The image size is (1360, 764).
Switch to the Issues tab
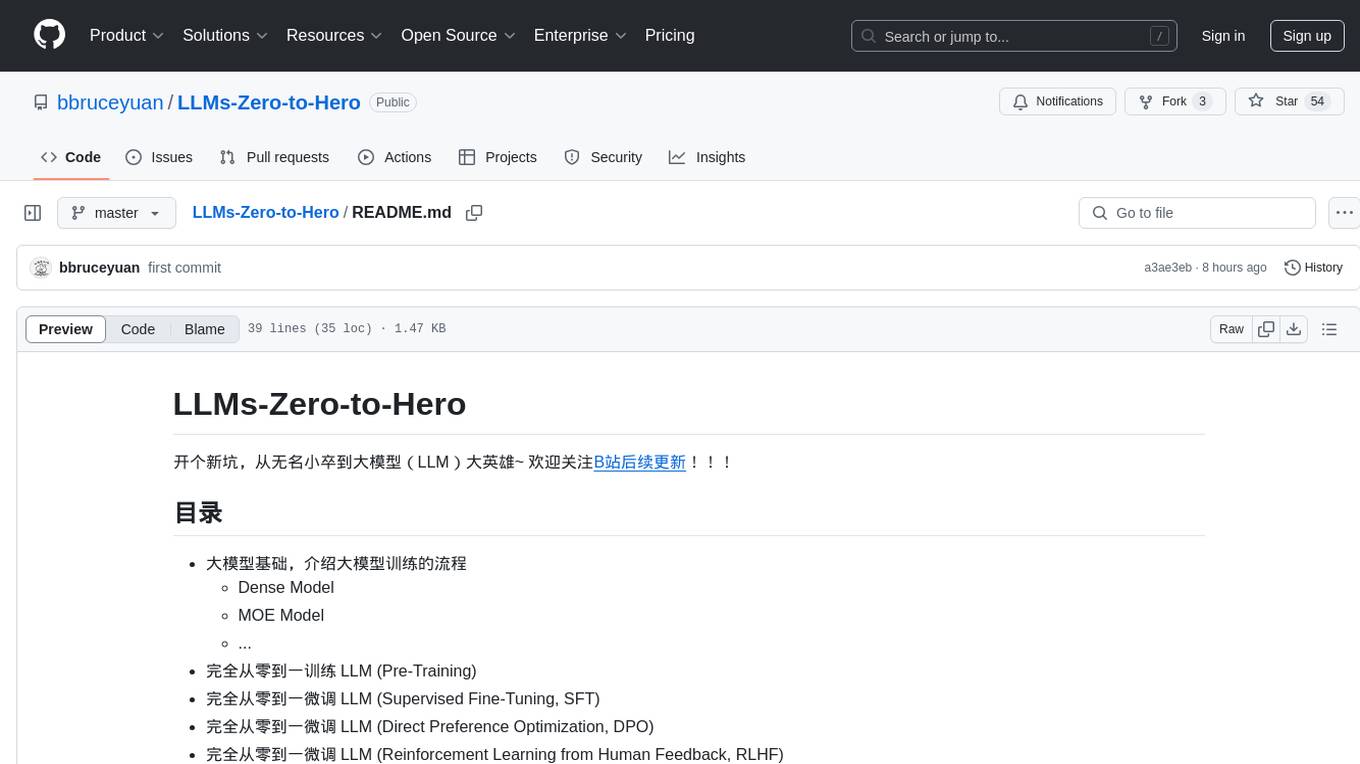(159, 157)
